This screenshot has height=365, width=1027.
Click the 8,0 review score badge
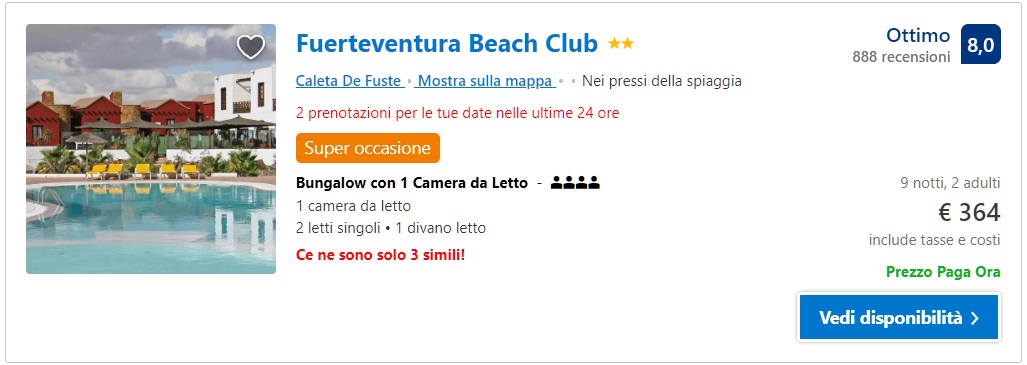click(x=980, y=45)
